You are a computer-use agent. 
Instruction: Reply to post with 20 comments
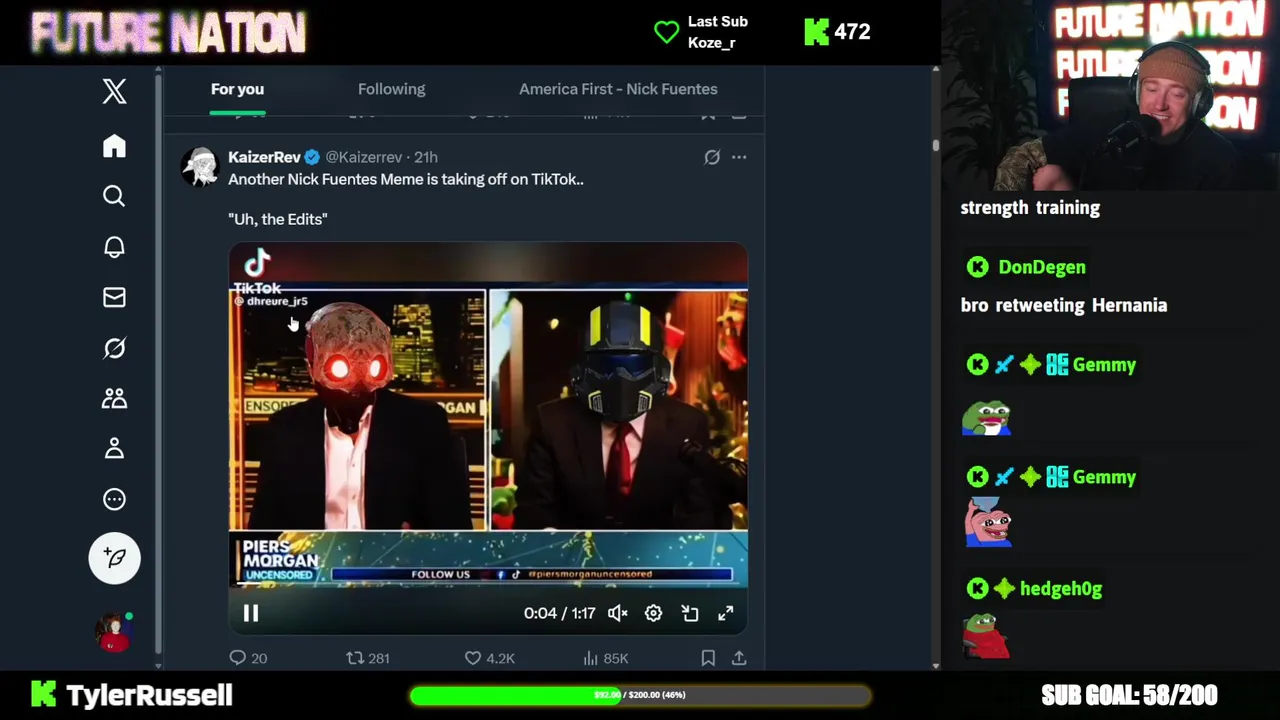[x=248, y=658]
